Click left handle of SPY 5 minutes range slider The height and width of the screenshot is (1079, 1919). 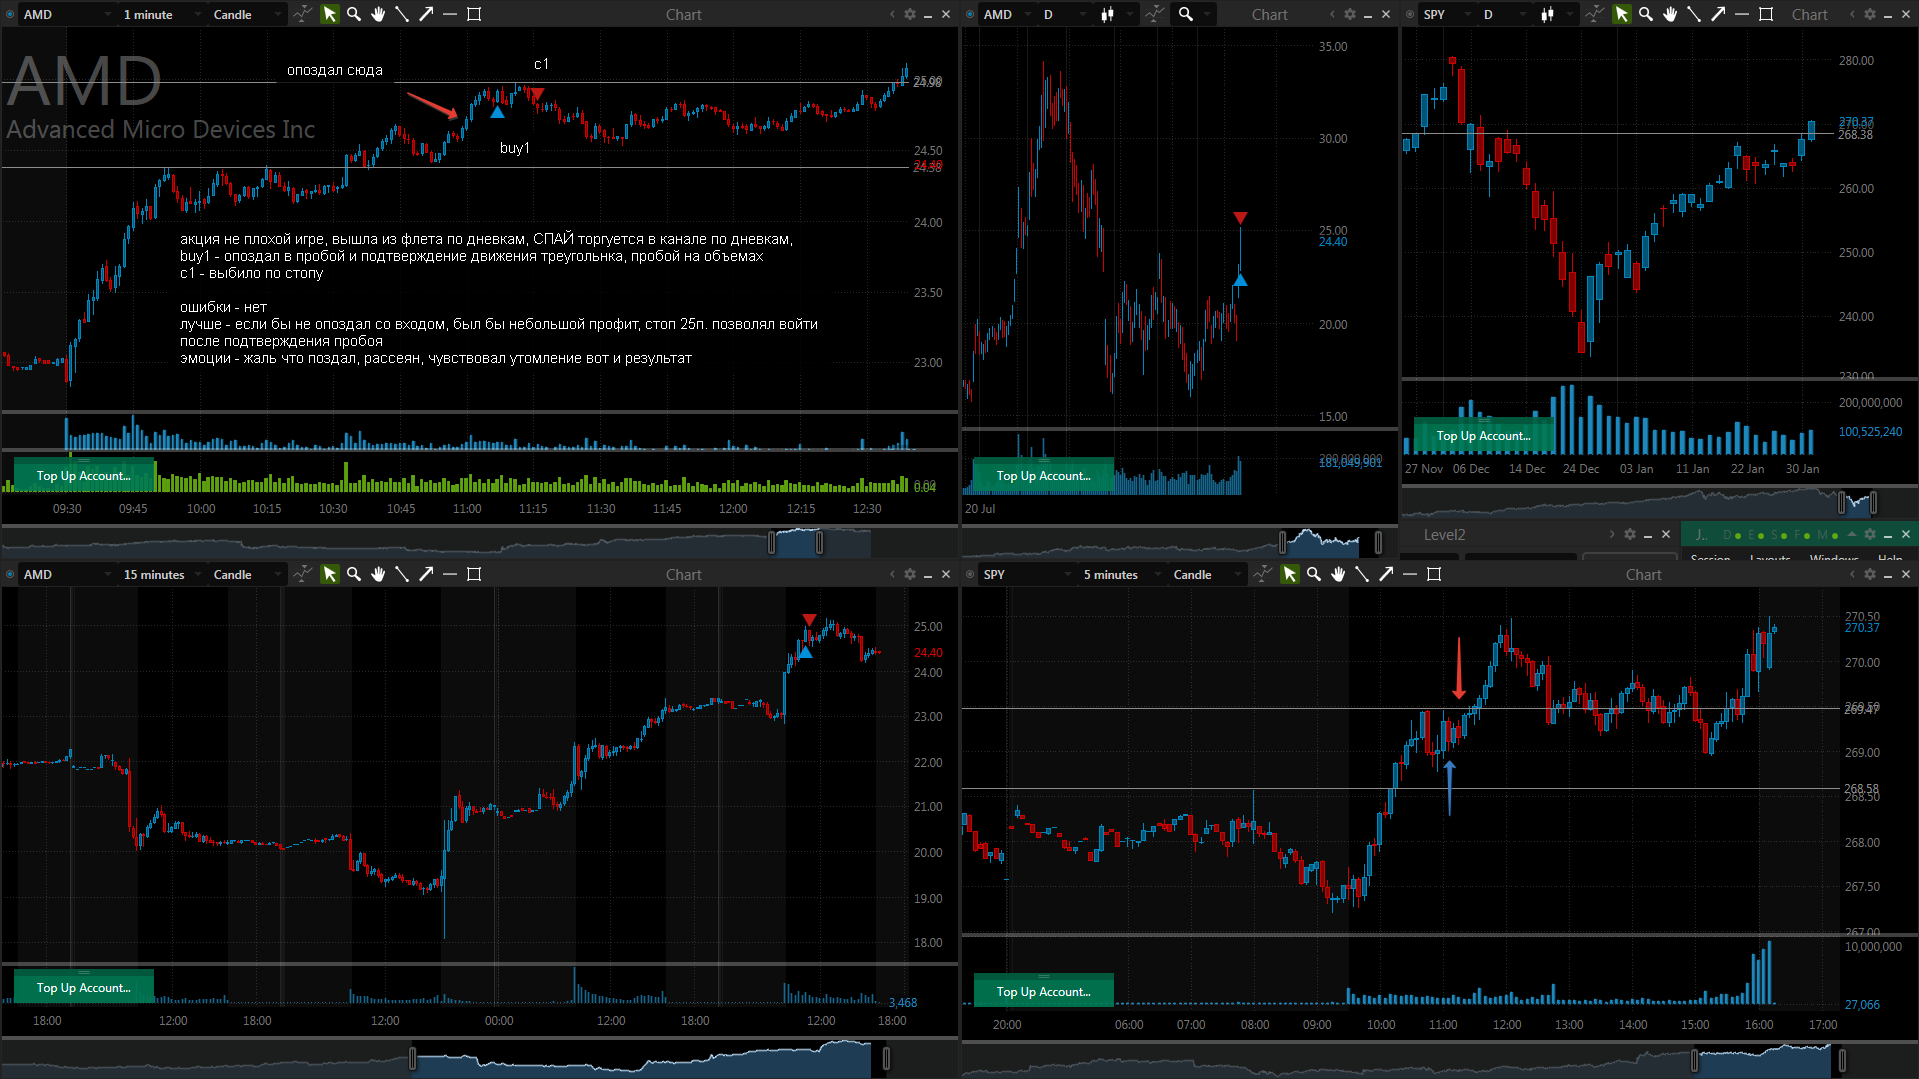(x=1694, y=1059)
